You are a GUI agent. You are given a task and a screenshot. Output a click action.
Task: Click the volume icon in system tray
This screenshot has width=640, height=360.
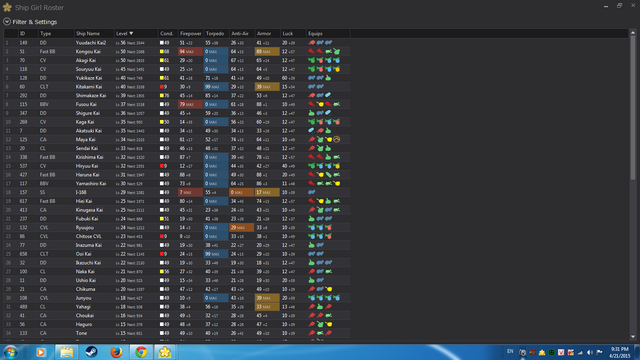pyautogui.click(x=590, y=352)
